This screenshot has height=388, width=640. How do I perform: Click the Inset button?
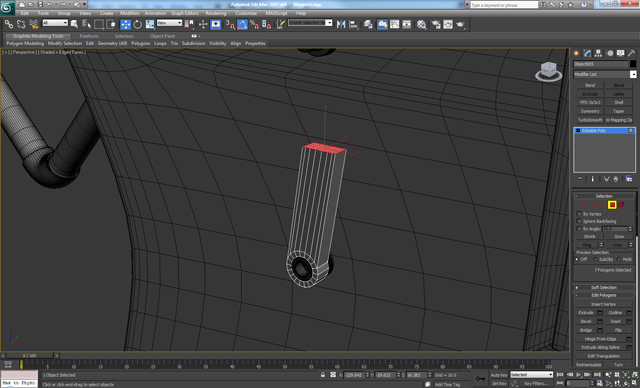(x=615, y=321)
